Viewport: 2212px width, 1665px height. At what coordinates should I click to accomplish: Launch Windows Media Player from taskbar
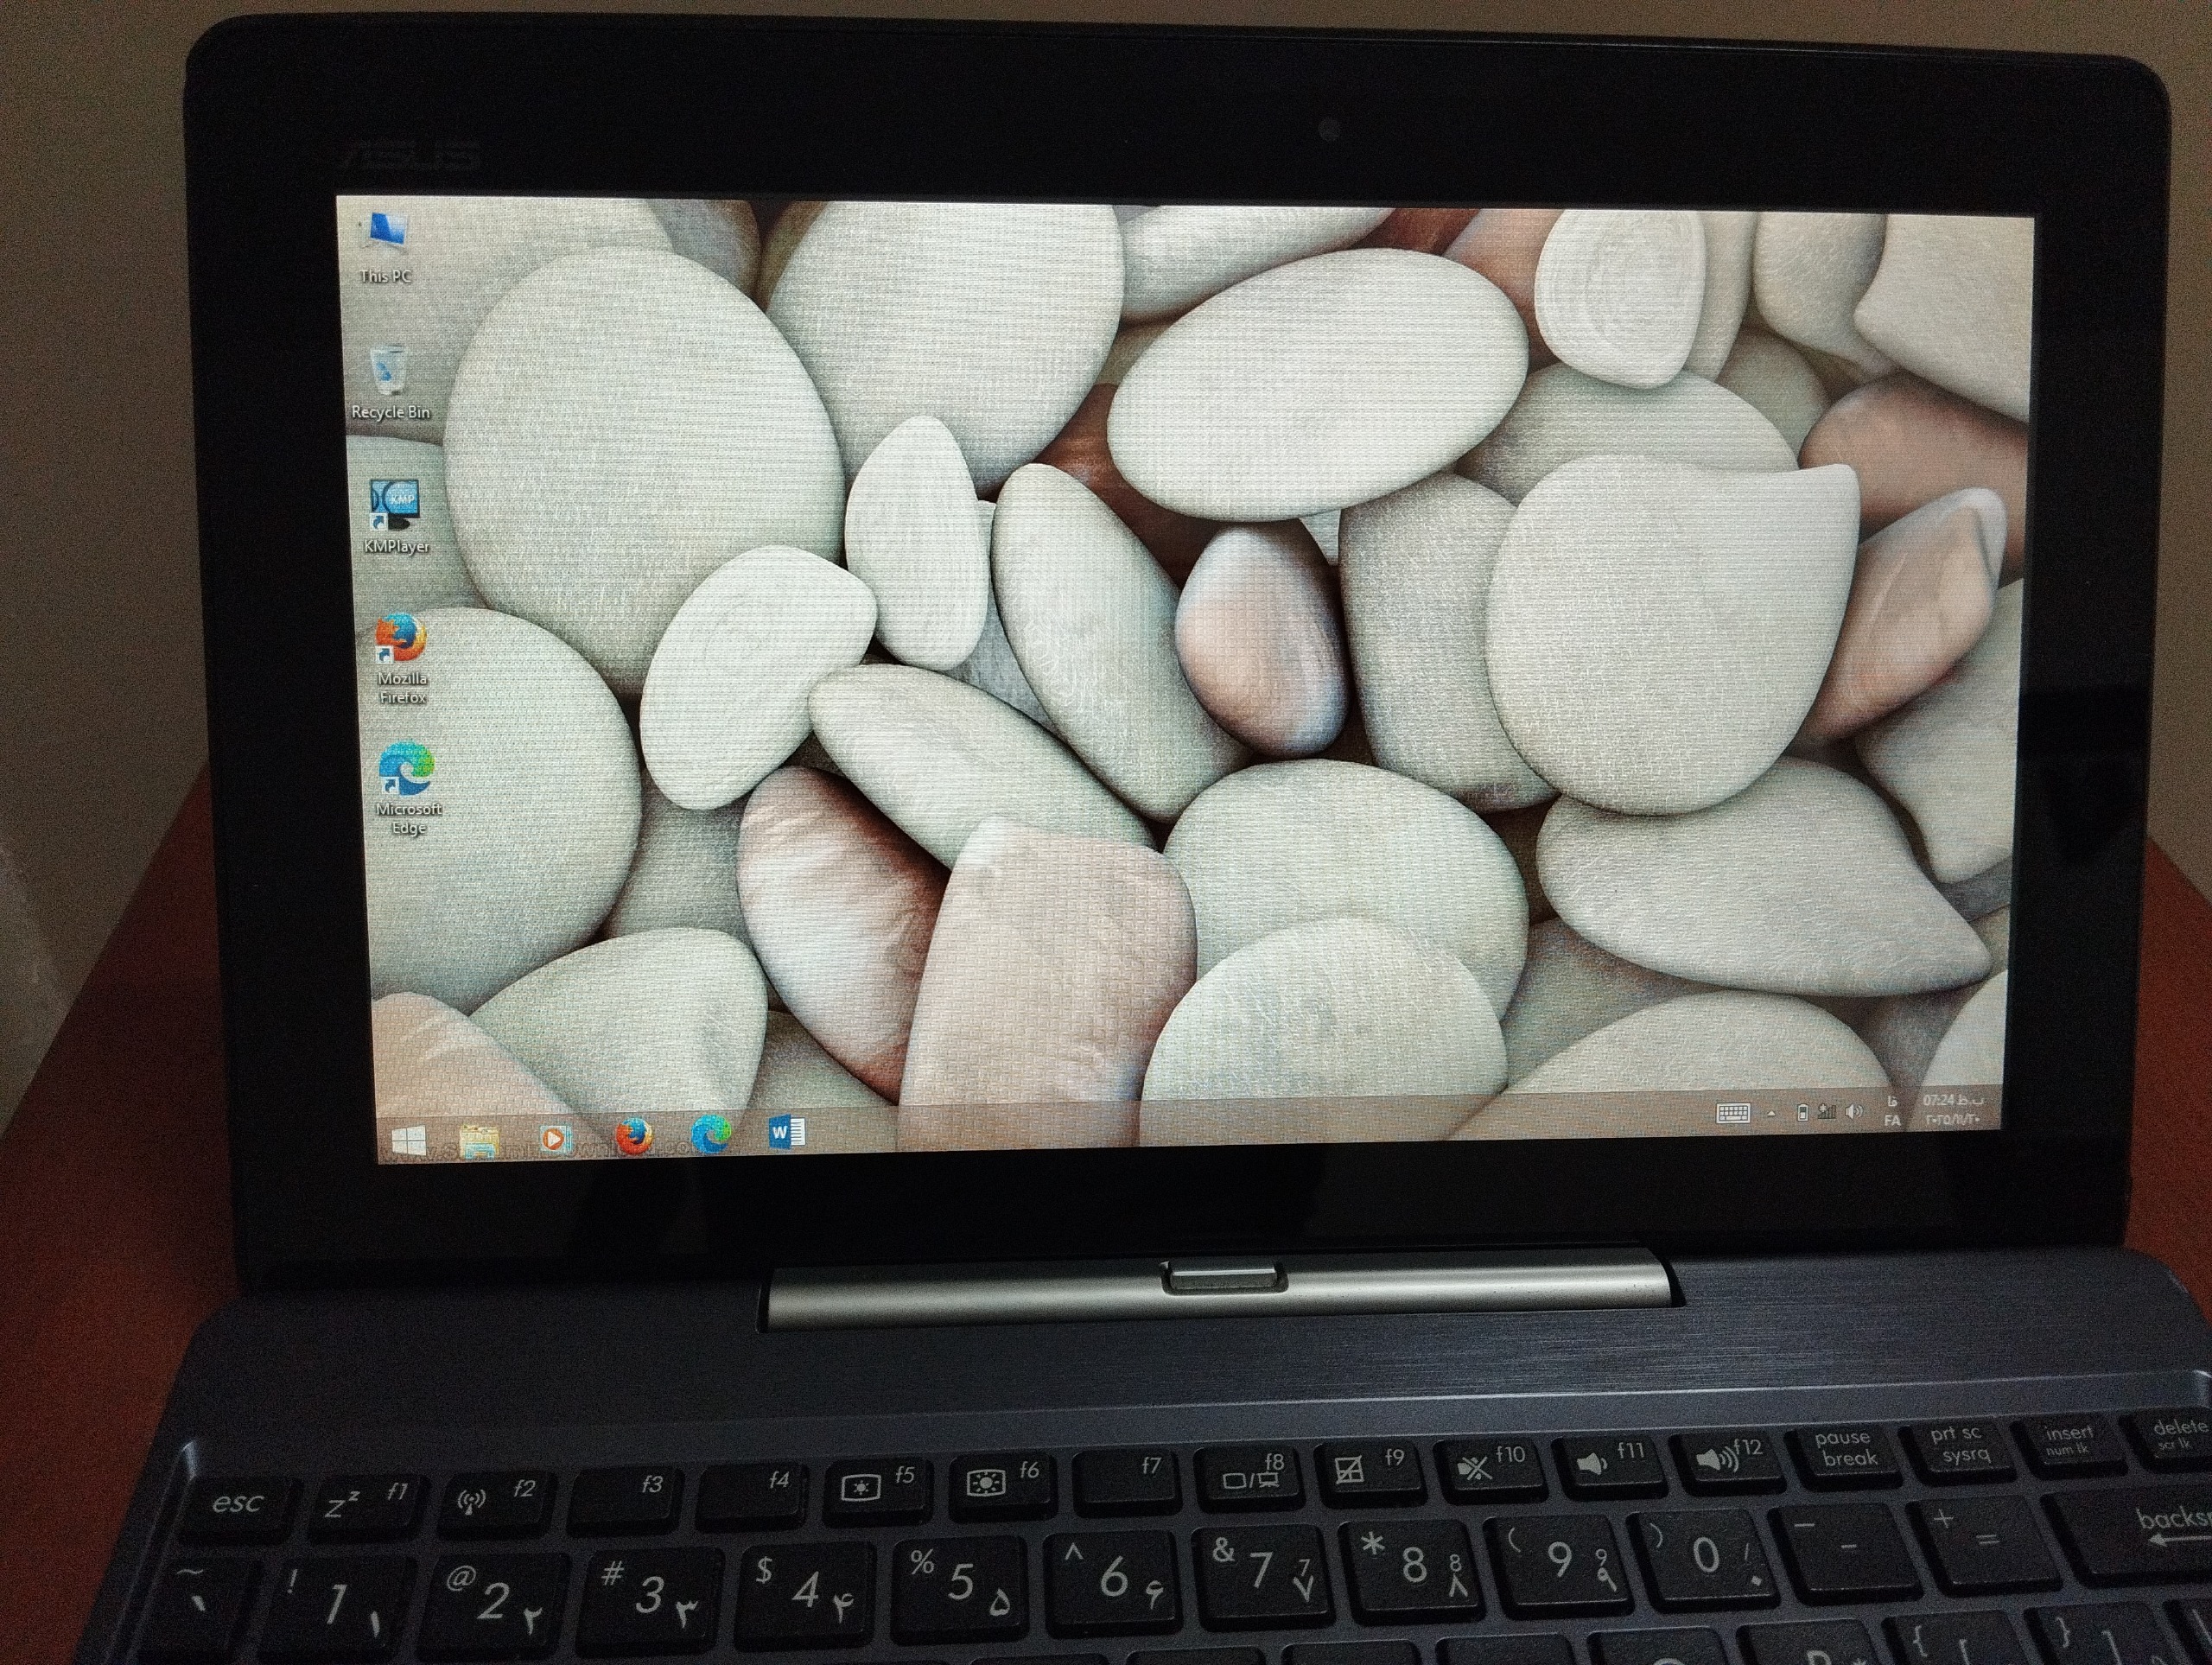[x=554, y=1138]
